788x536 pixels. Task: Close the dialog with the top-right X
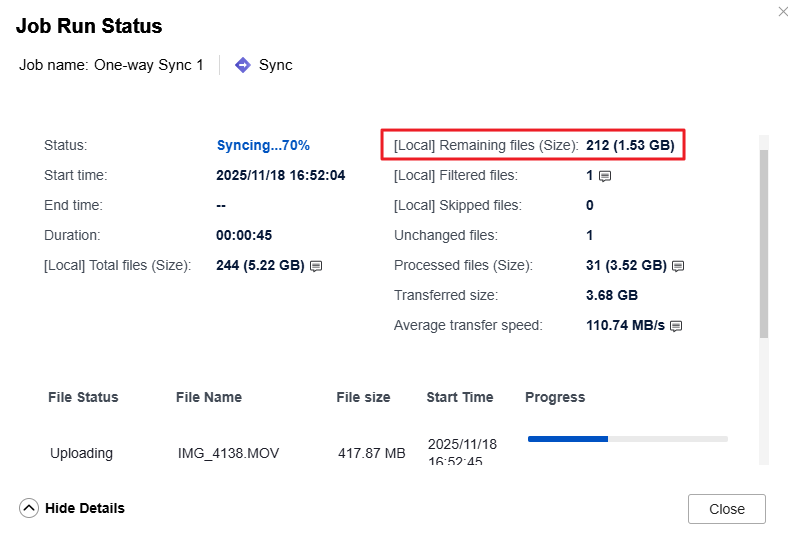pos(781,11)
